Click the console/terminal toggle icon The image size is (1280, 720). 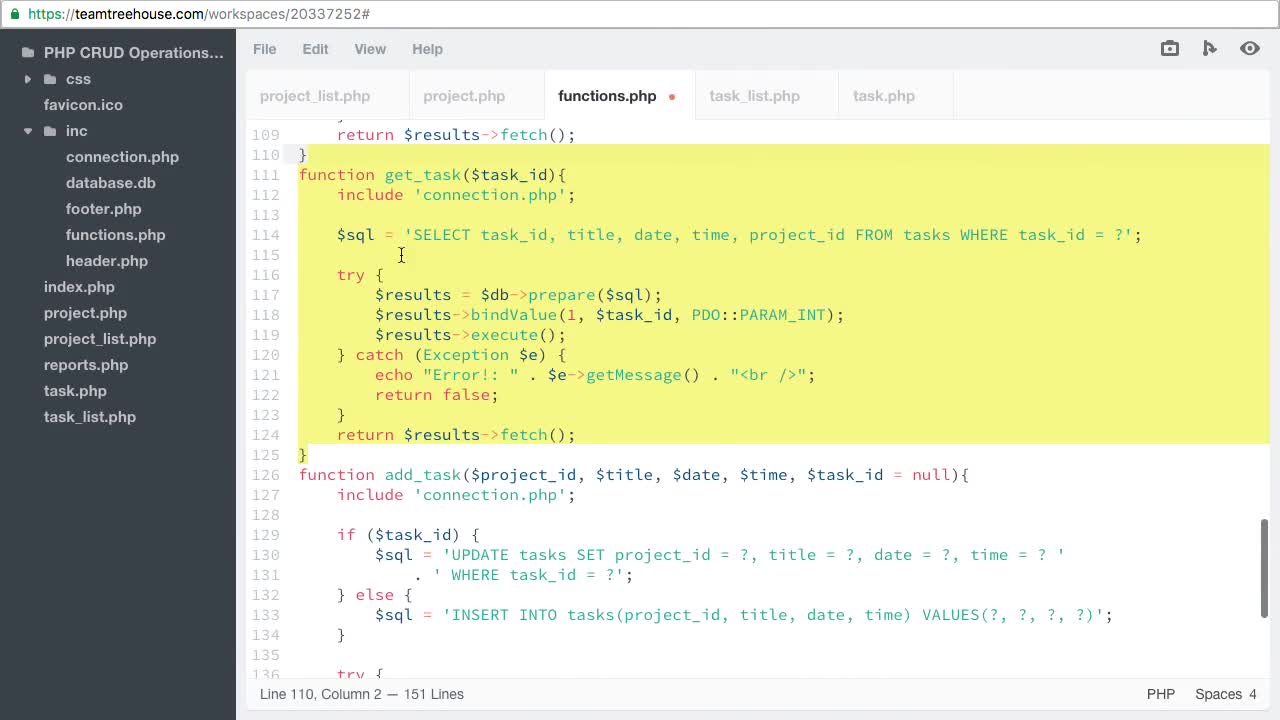(x=1210, y=48)
